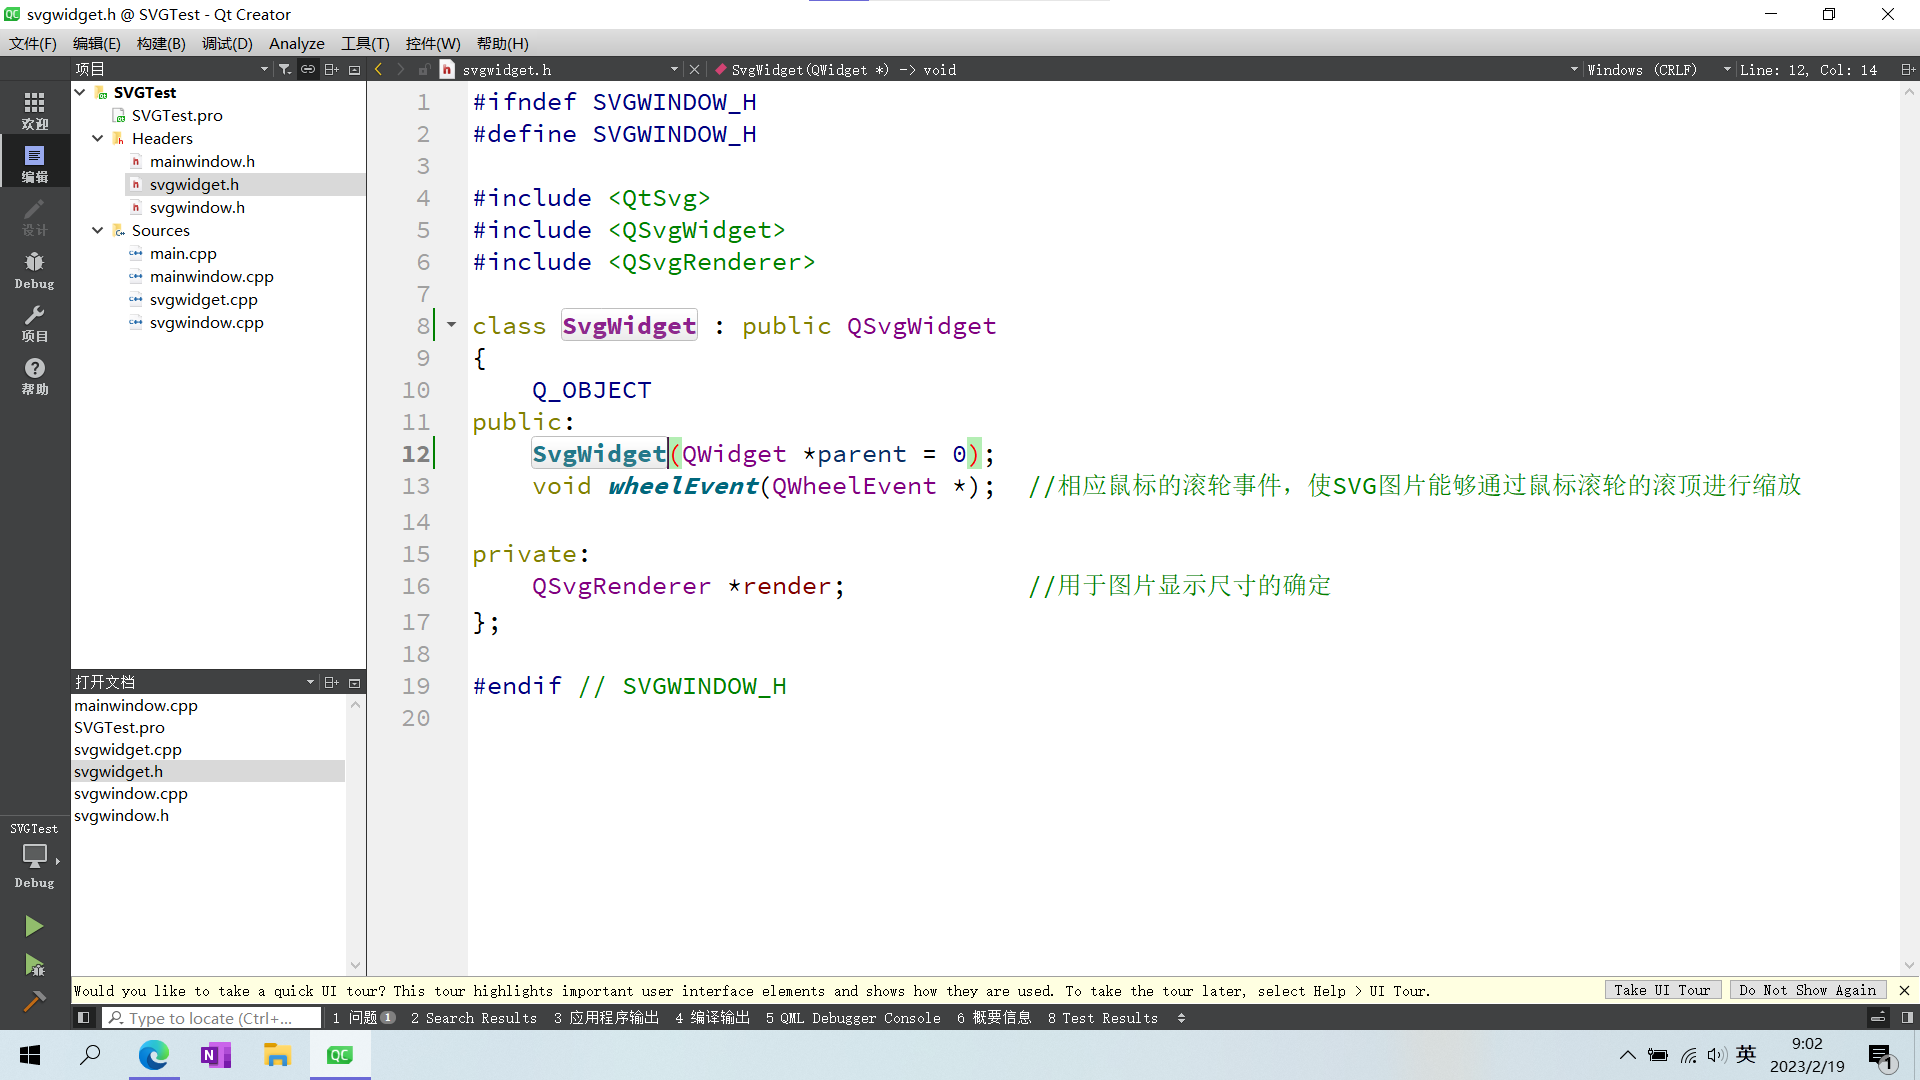Switch to the 设计 (Design) mode
The height and width of the screenshot is (1080, 1920).
click(34, 215)
